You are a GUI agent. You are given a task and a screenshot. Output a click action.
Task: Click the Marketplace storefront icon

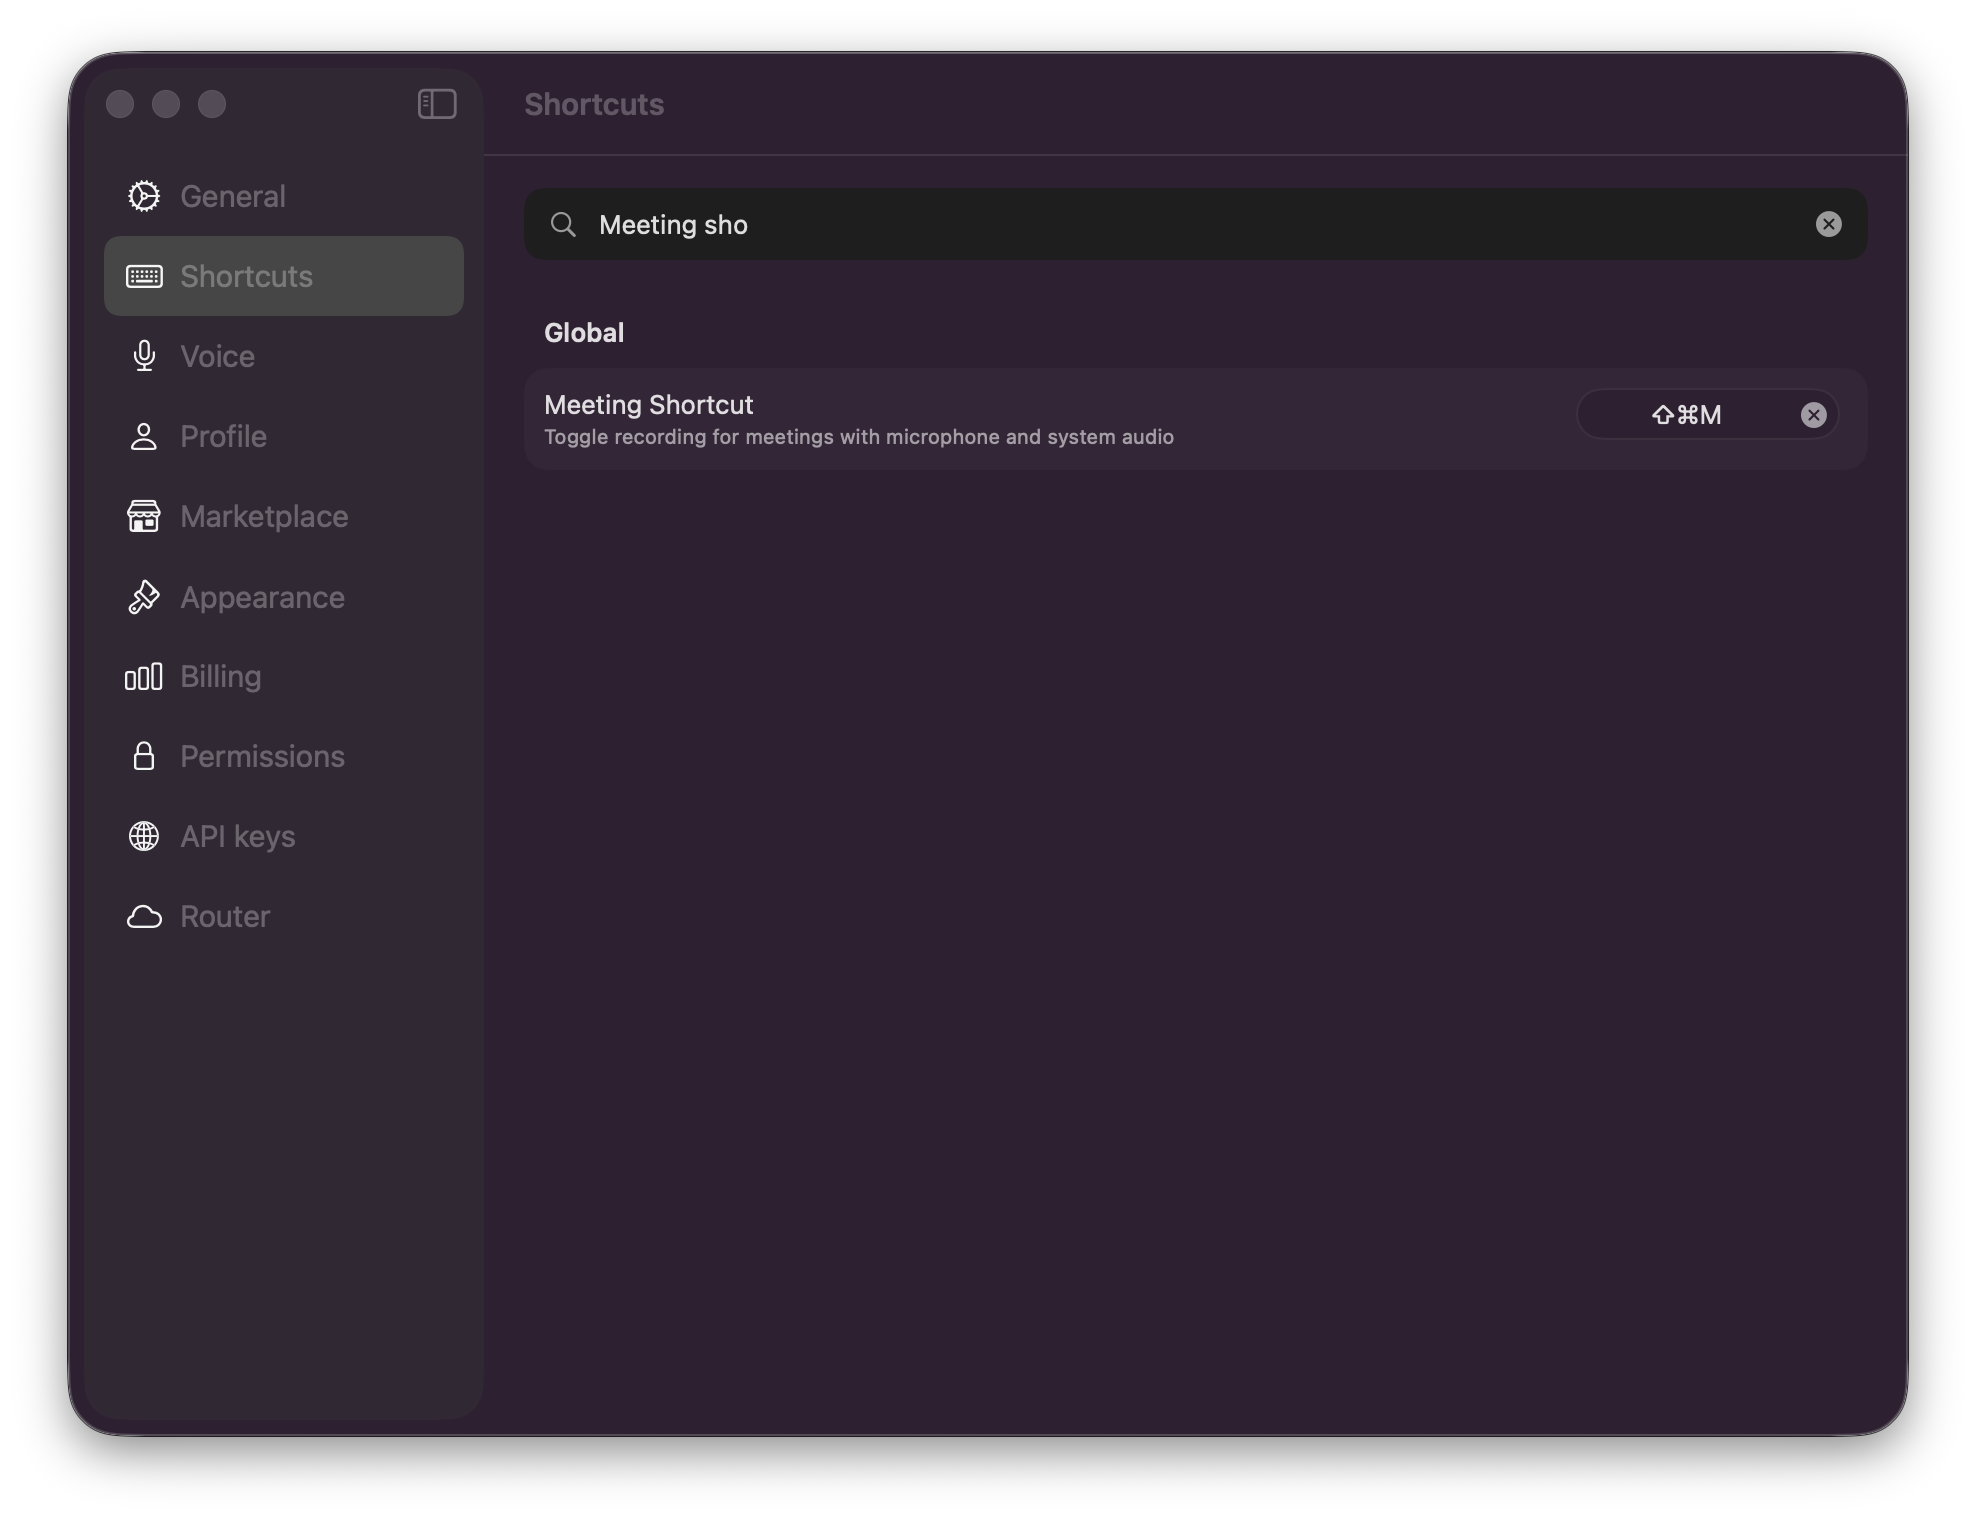point(144,516)
